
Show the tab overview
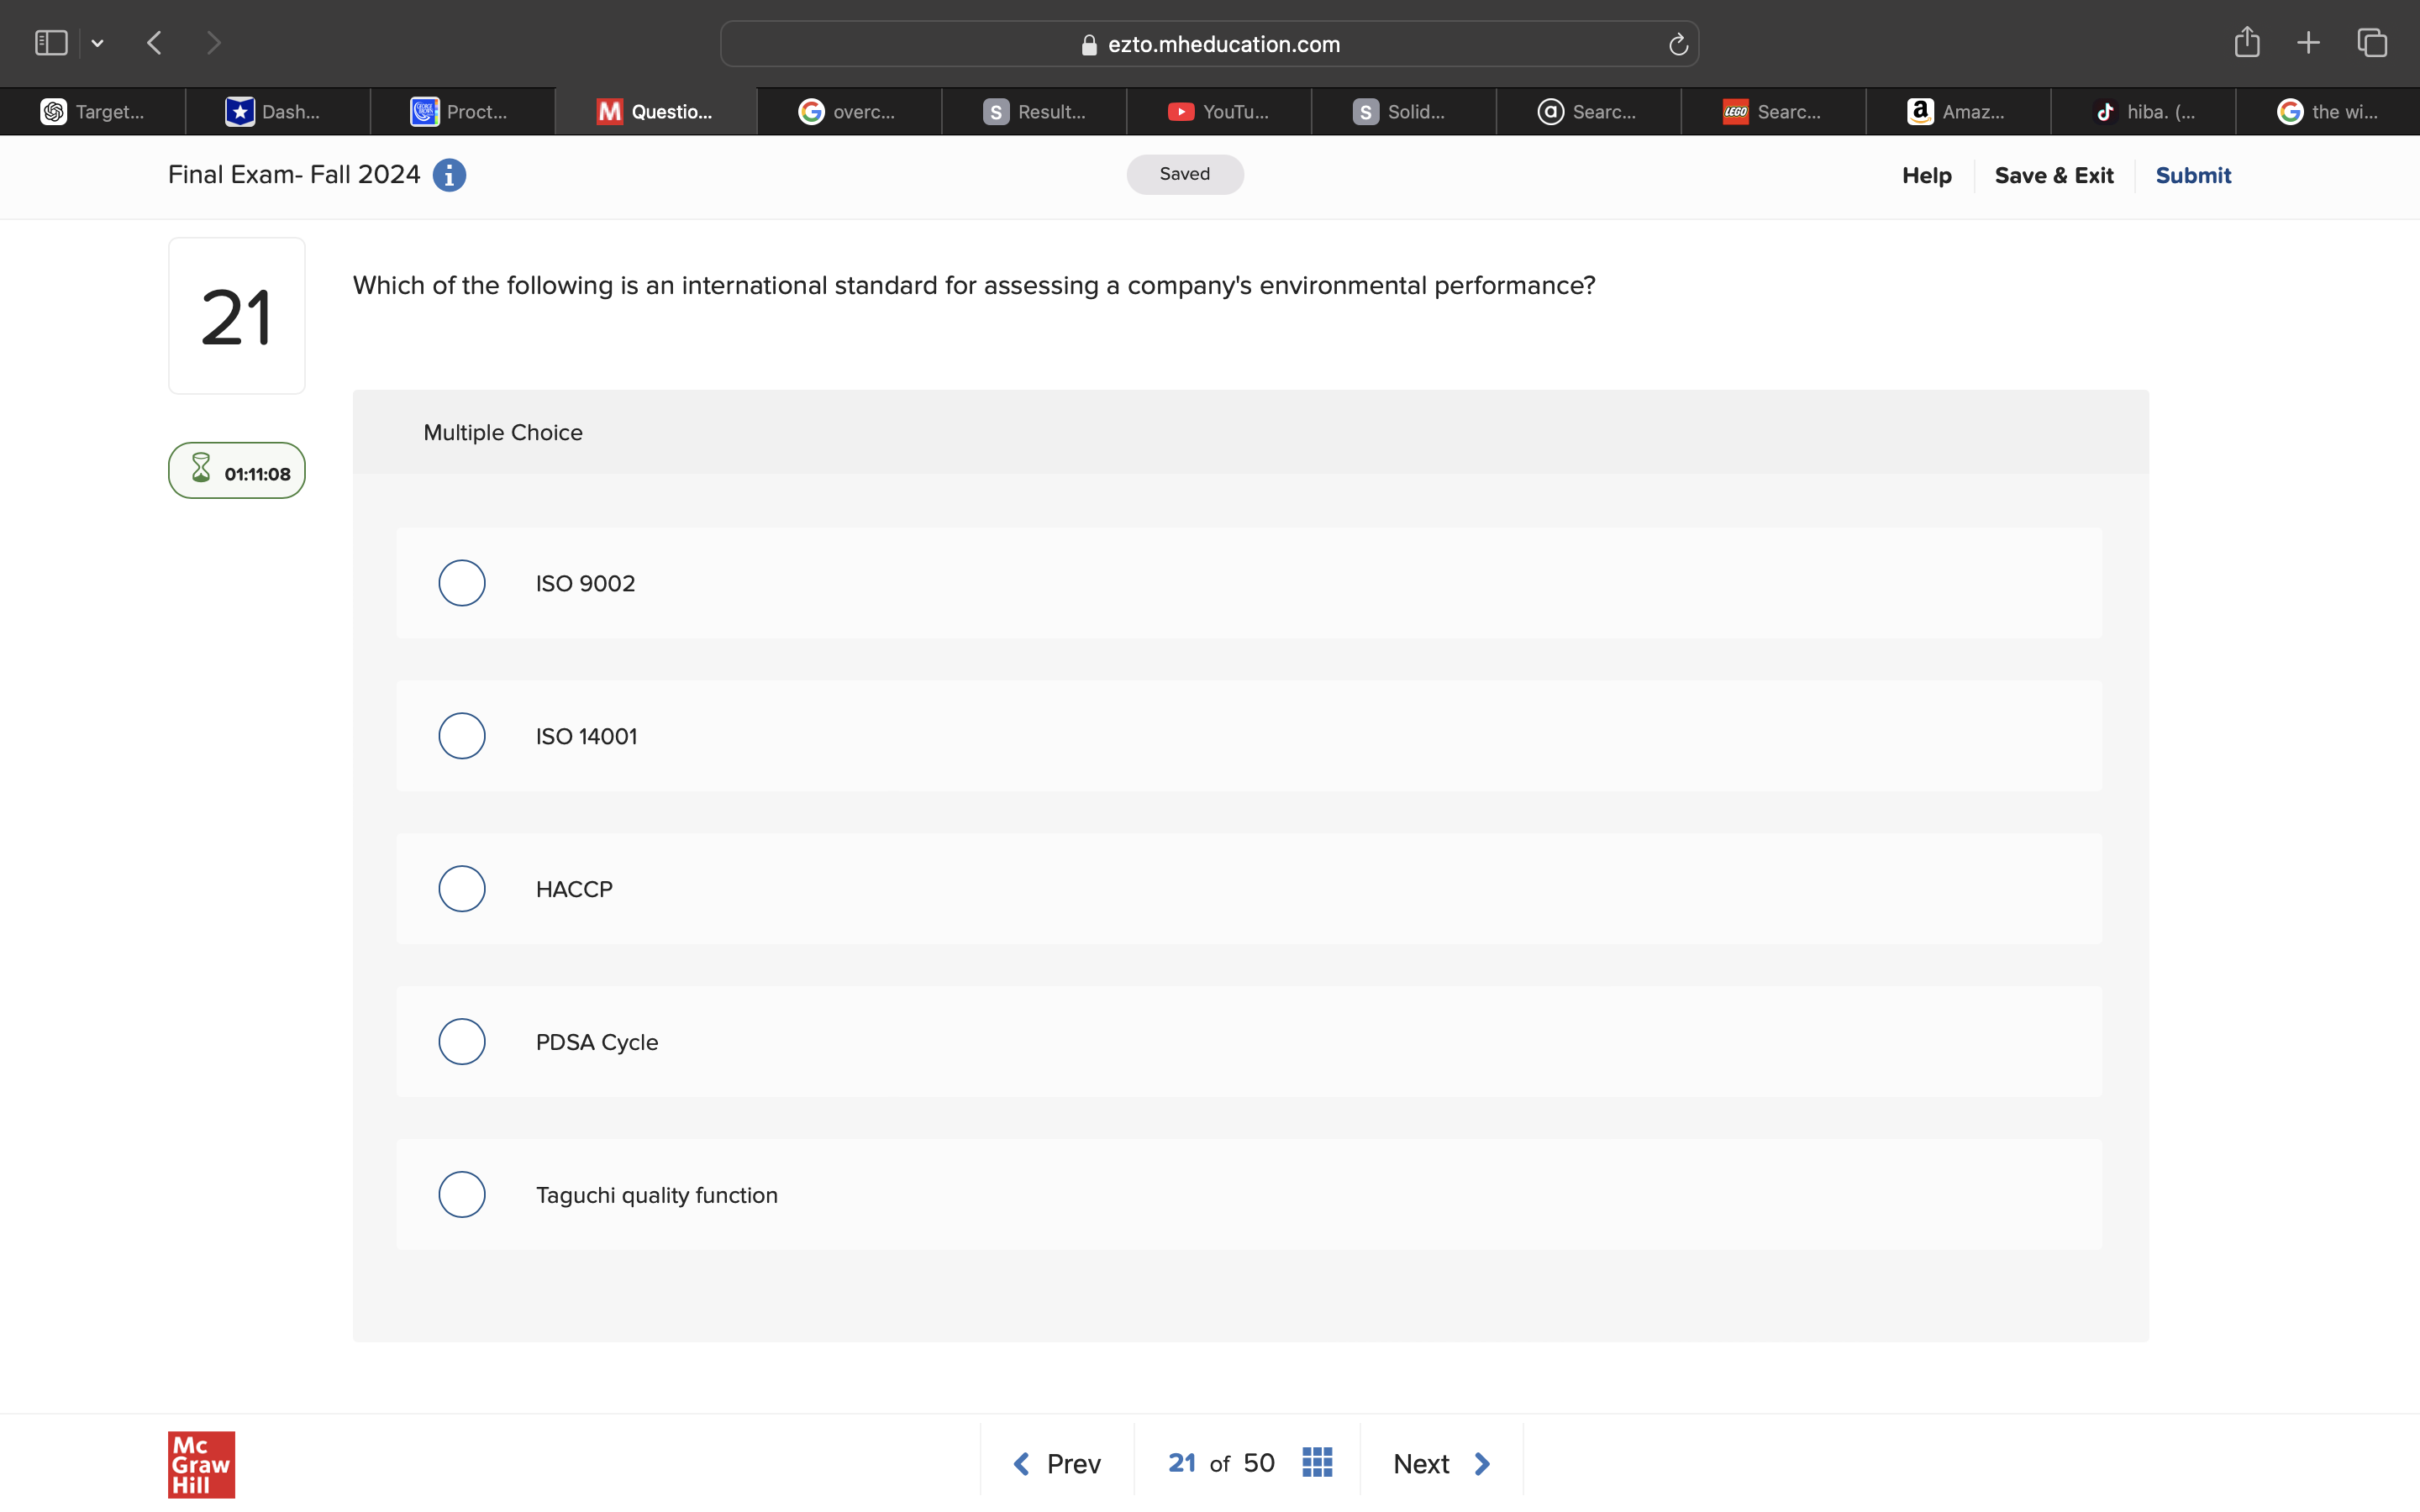[x=2371, y=42]
